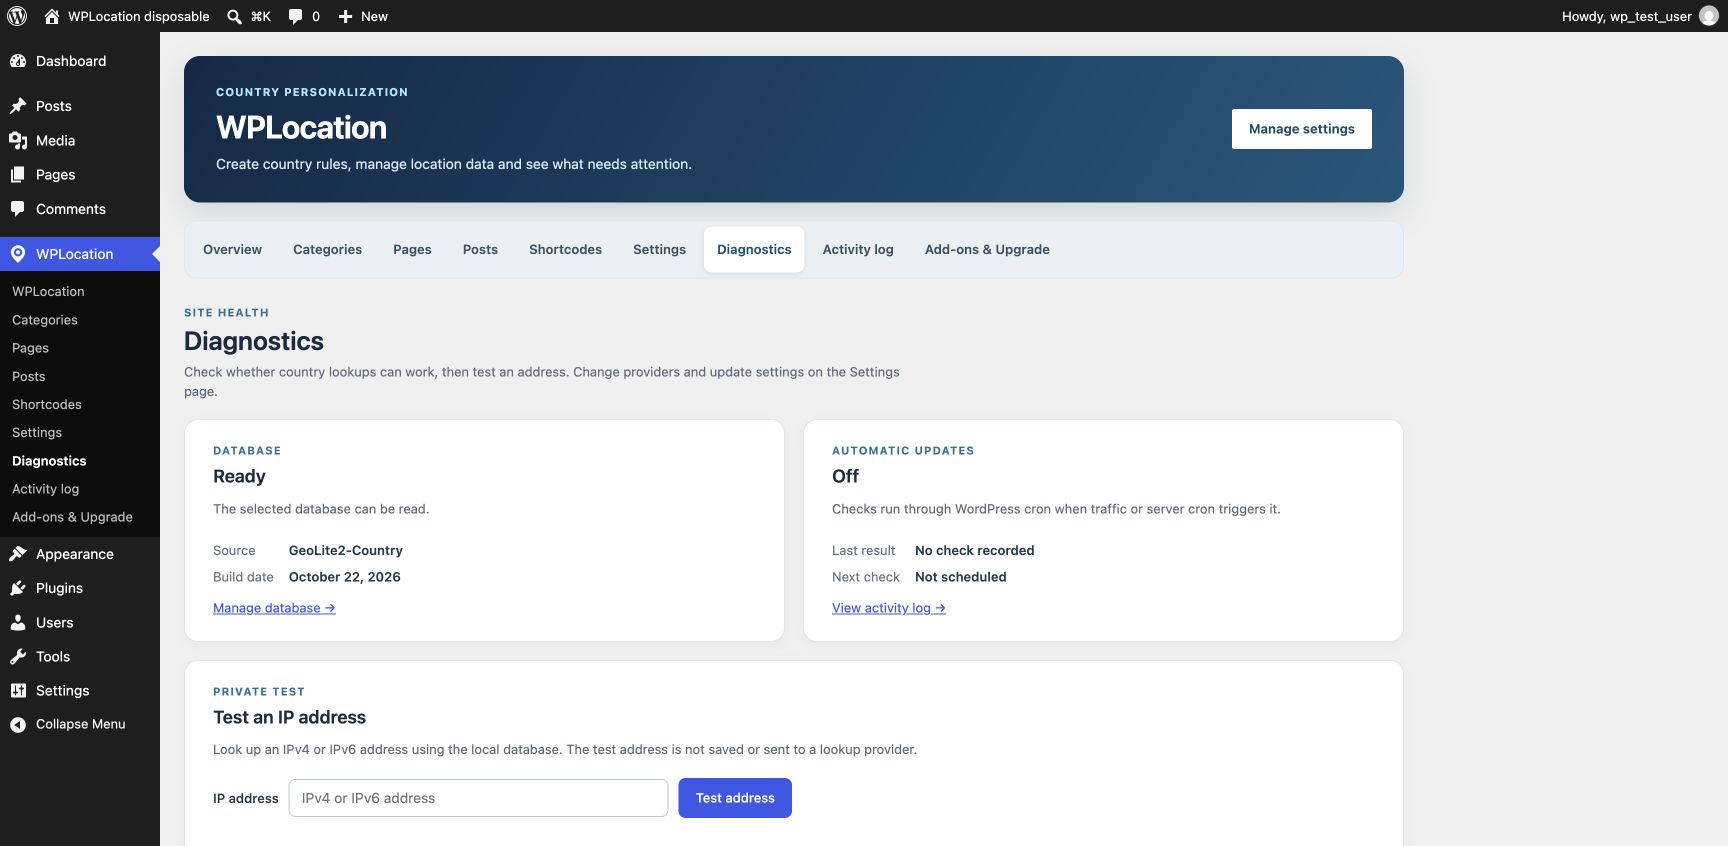Open Diagnostics in the sidebar submenu
The image size is (1728, 846).
(x=49, y=461)
